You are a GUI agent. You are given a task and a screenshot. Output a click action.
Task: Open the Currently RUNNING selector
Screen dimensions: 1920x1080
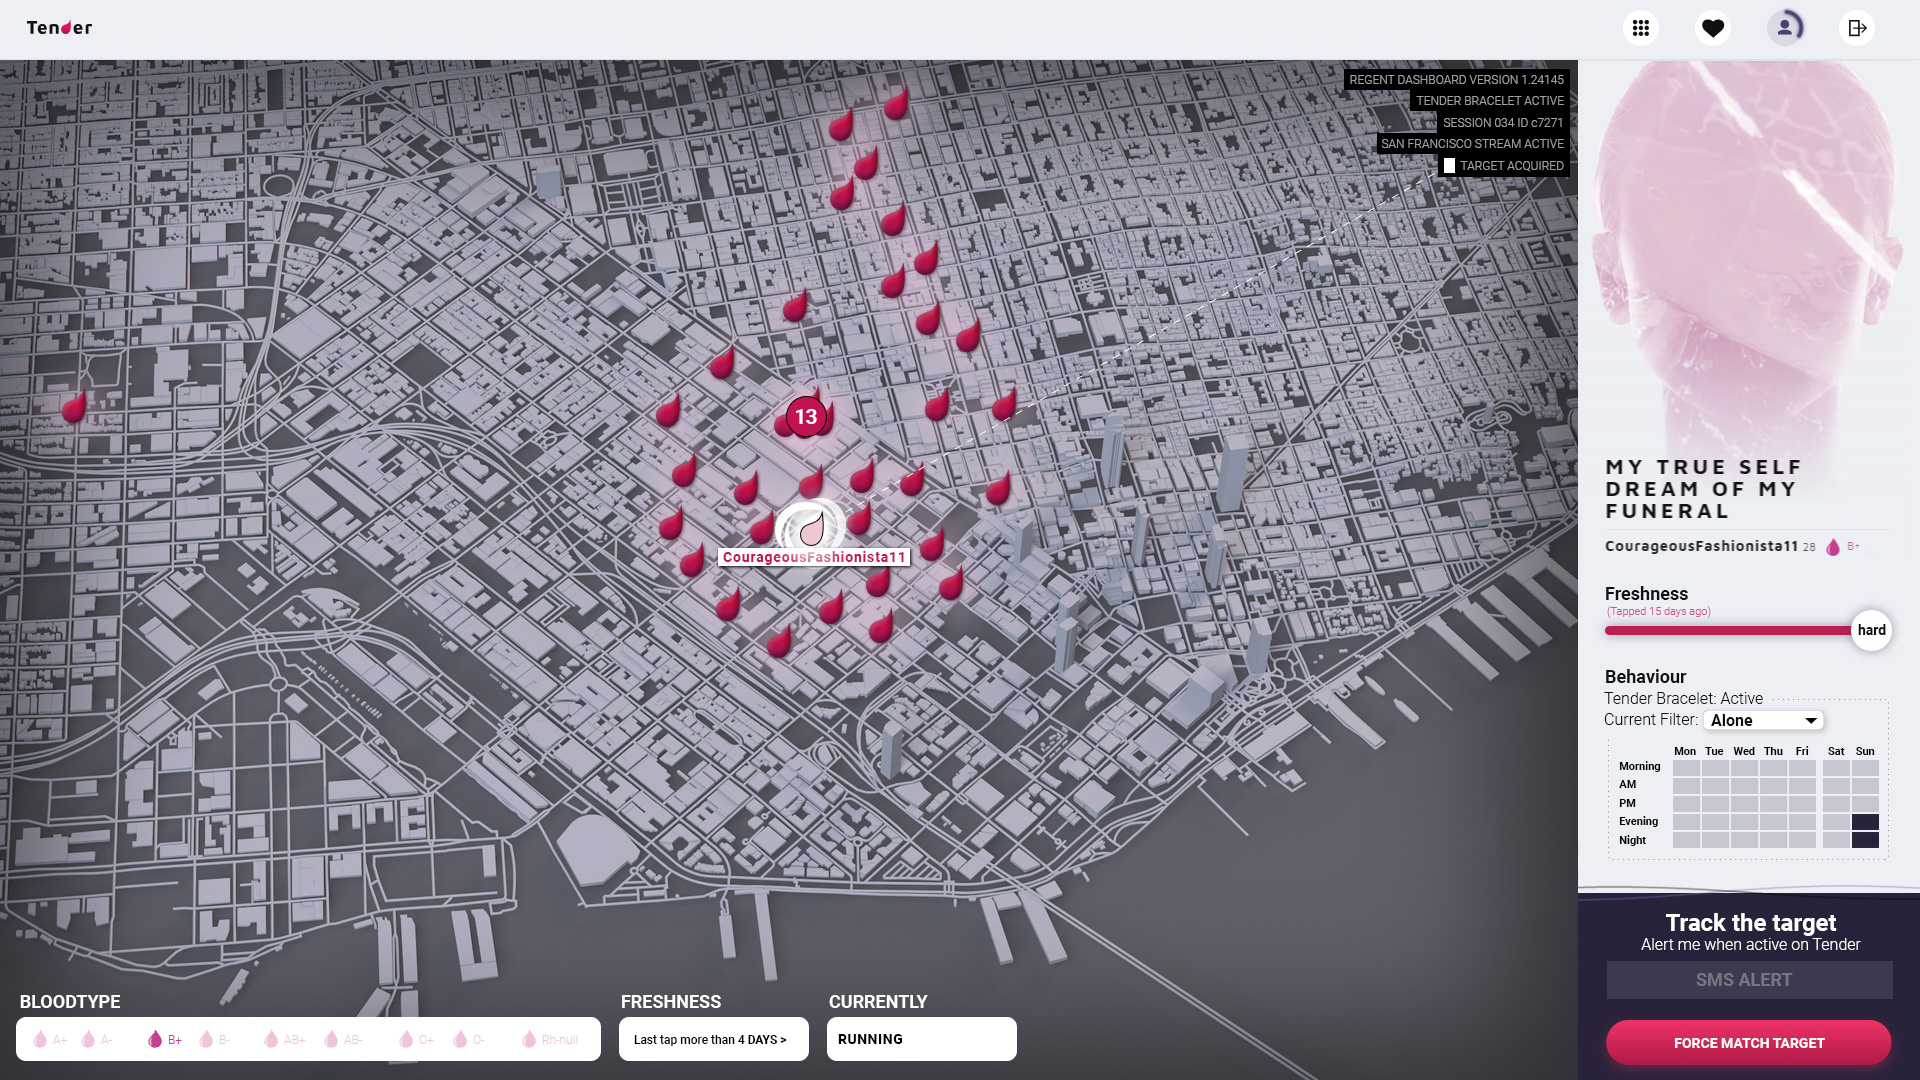coord(921,1040)
